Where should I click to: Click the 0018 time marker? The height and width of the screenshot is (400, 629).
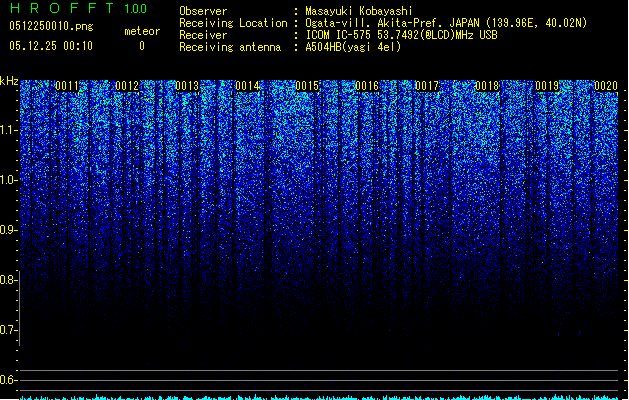click(x=487, y=86)
